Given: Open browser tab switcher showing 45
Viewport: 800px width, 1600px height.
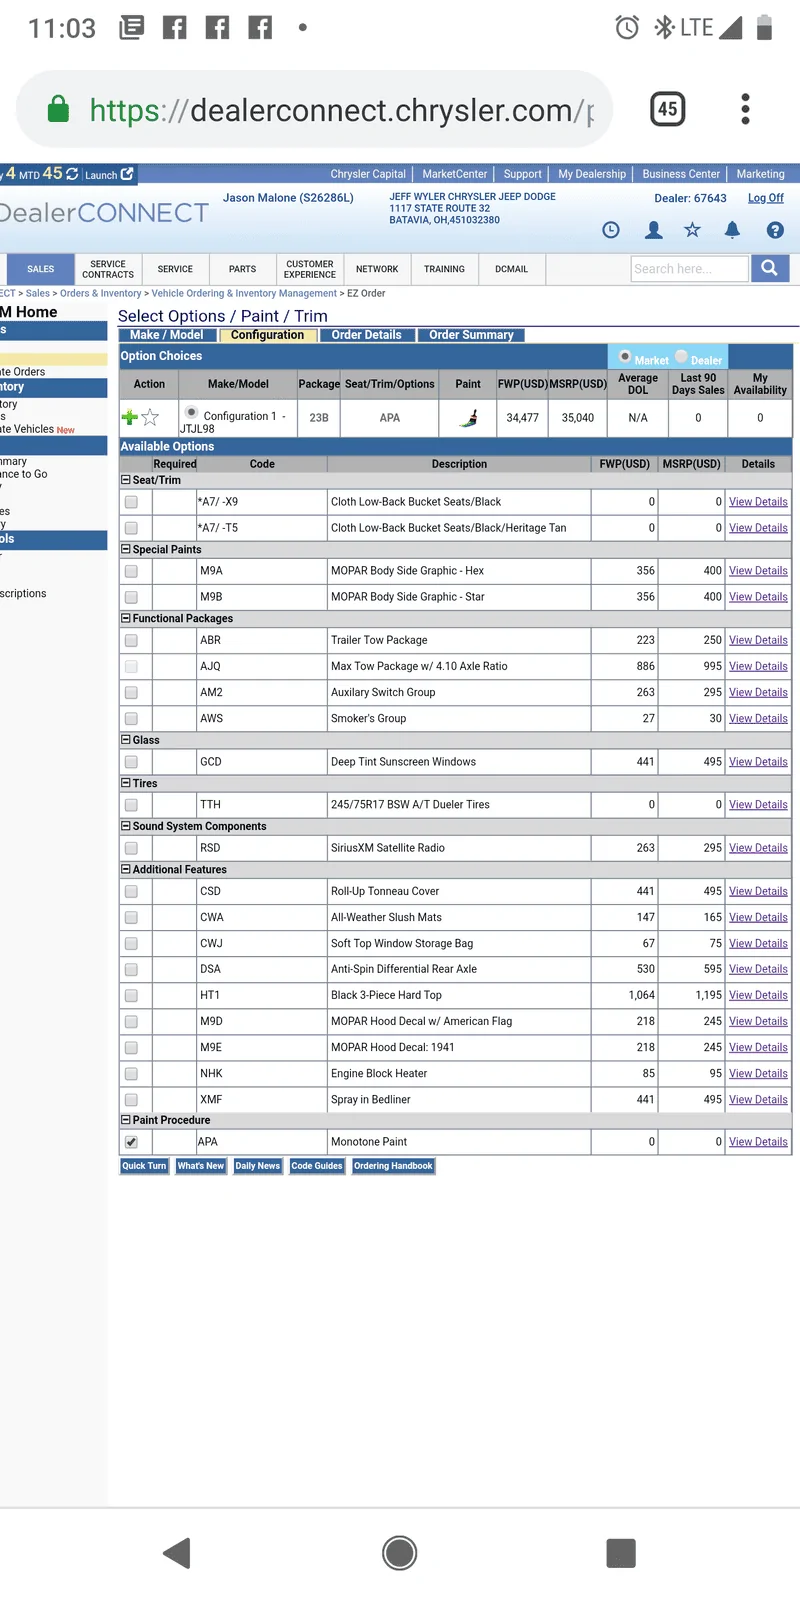Looking at the screenshot, I should click(668, 108).
